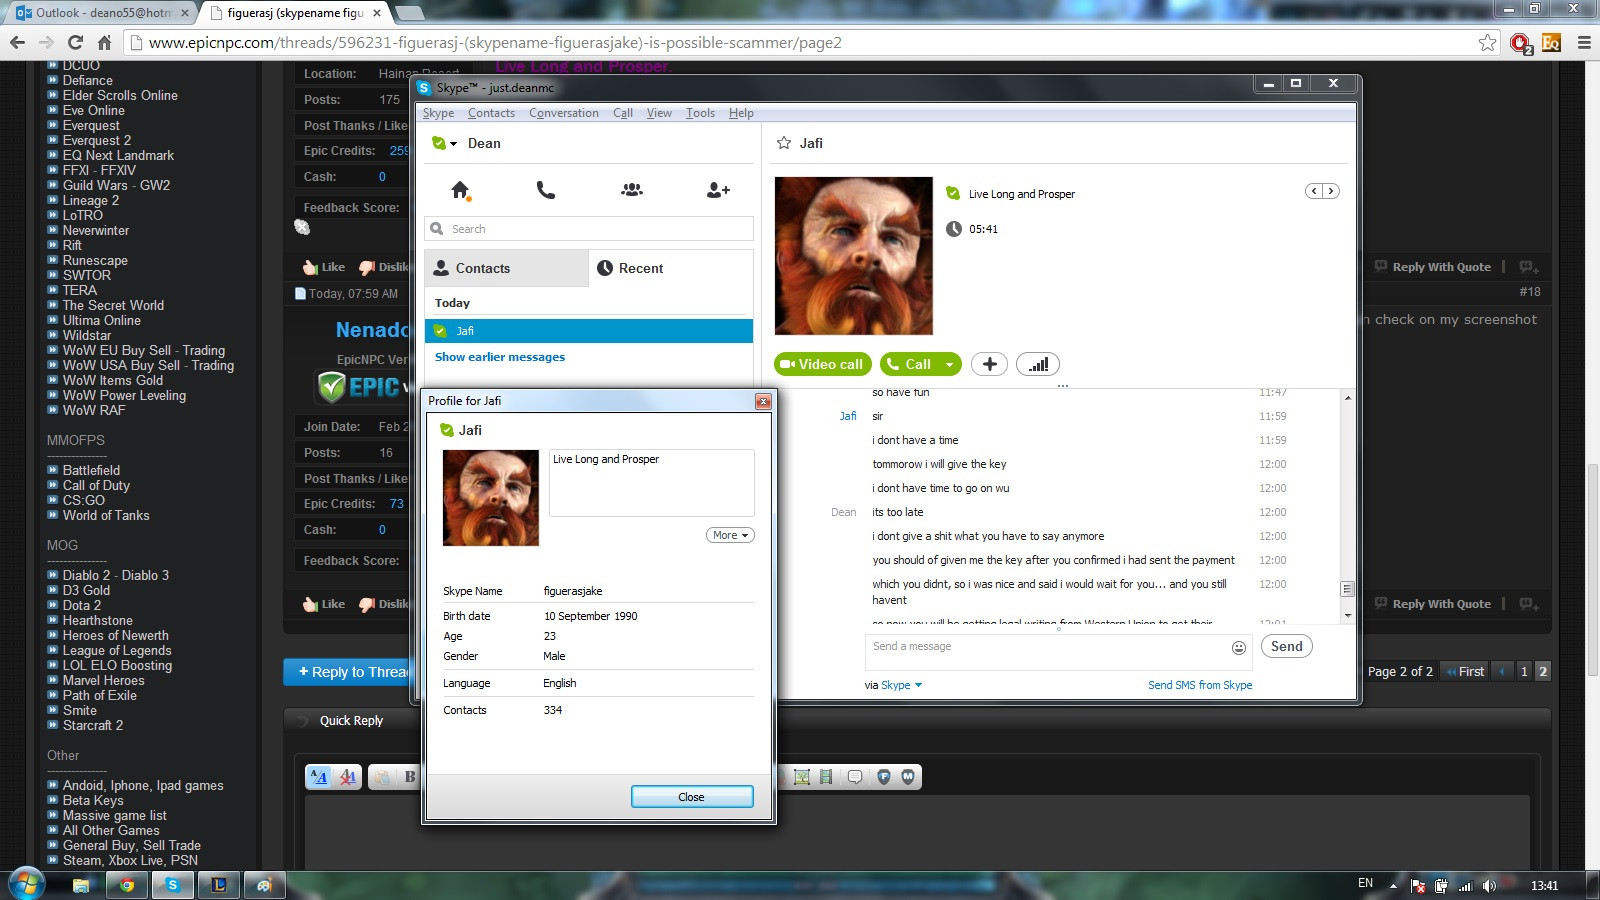Click the switch editor mode icon
This screenshot has width=1600, height=900.
click(x=319, y=777)
